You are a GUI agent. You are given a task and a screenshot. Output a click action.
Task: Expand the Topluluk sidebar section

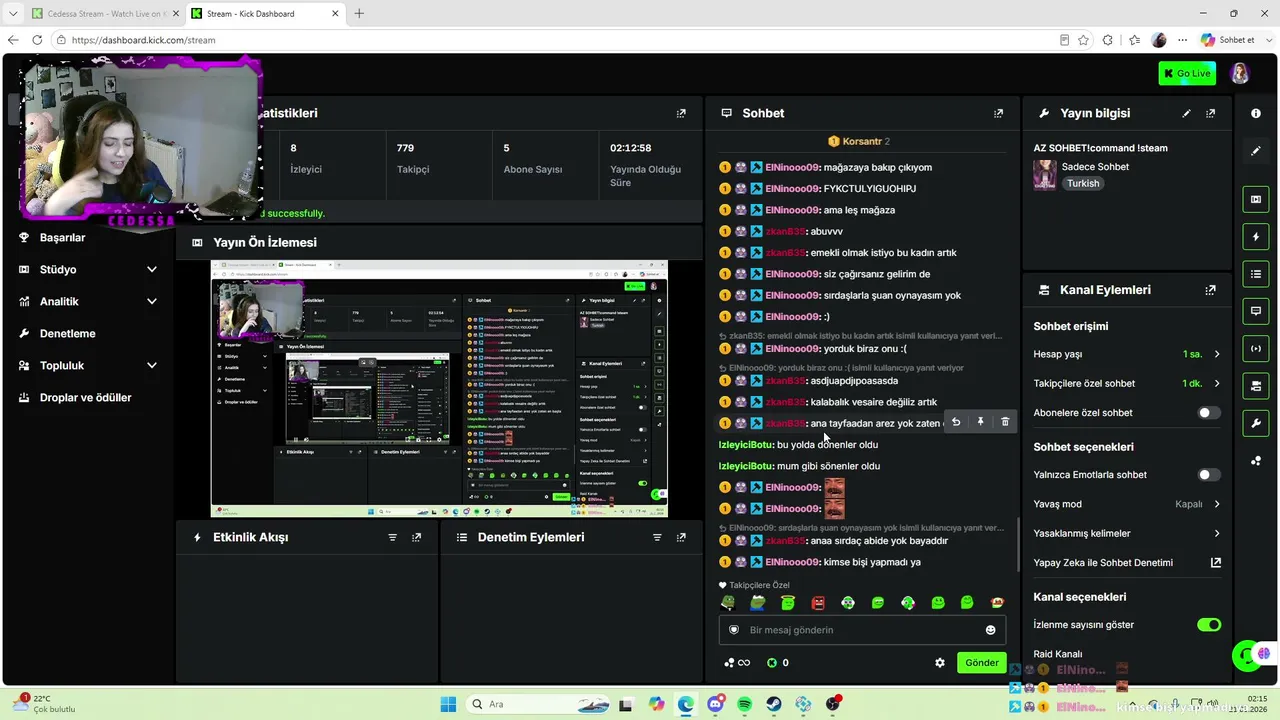(x=89, y=366)
